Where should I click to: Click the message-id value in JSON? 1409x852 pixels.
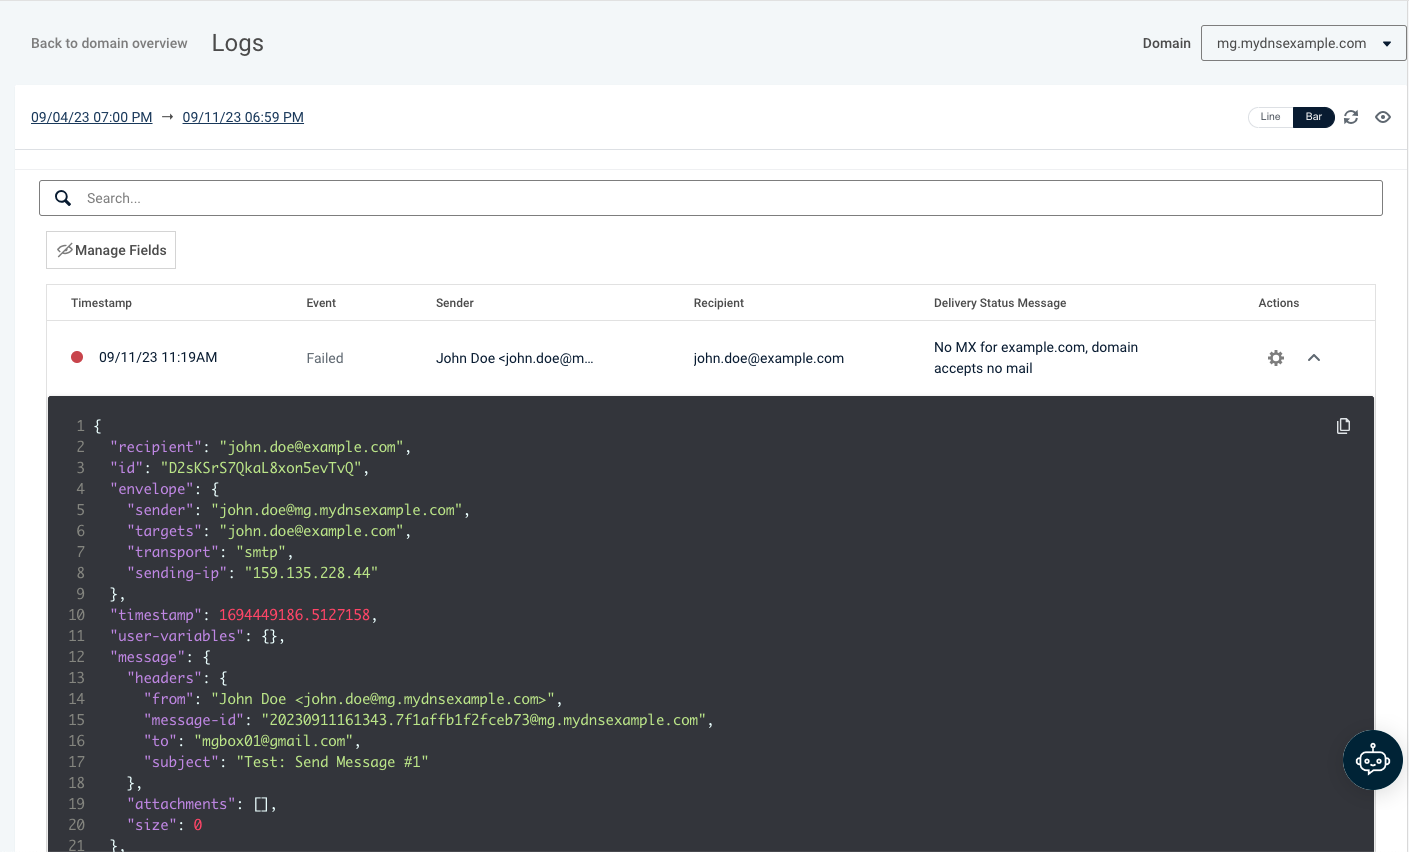click(485, 720)
